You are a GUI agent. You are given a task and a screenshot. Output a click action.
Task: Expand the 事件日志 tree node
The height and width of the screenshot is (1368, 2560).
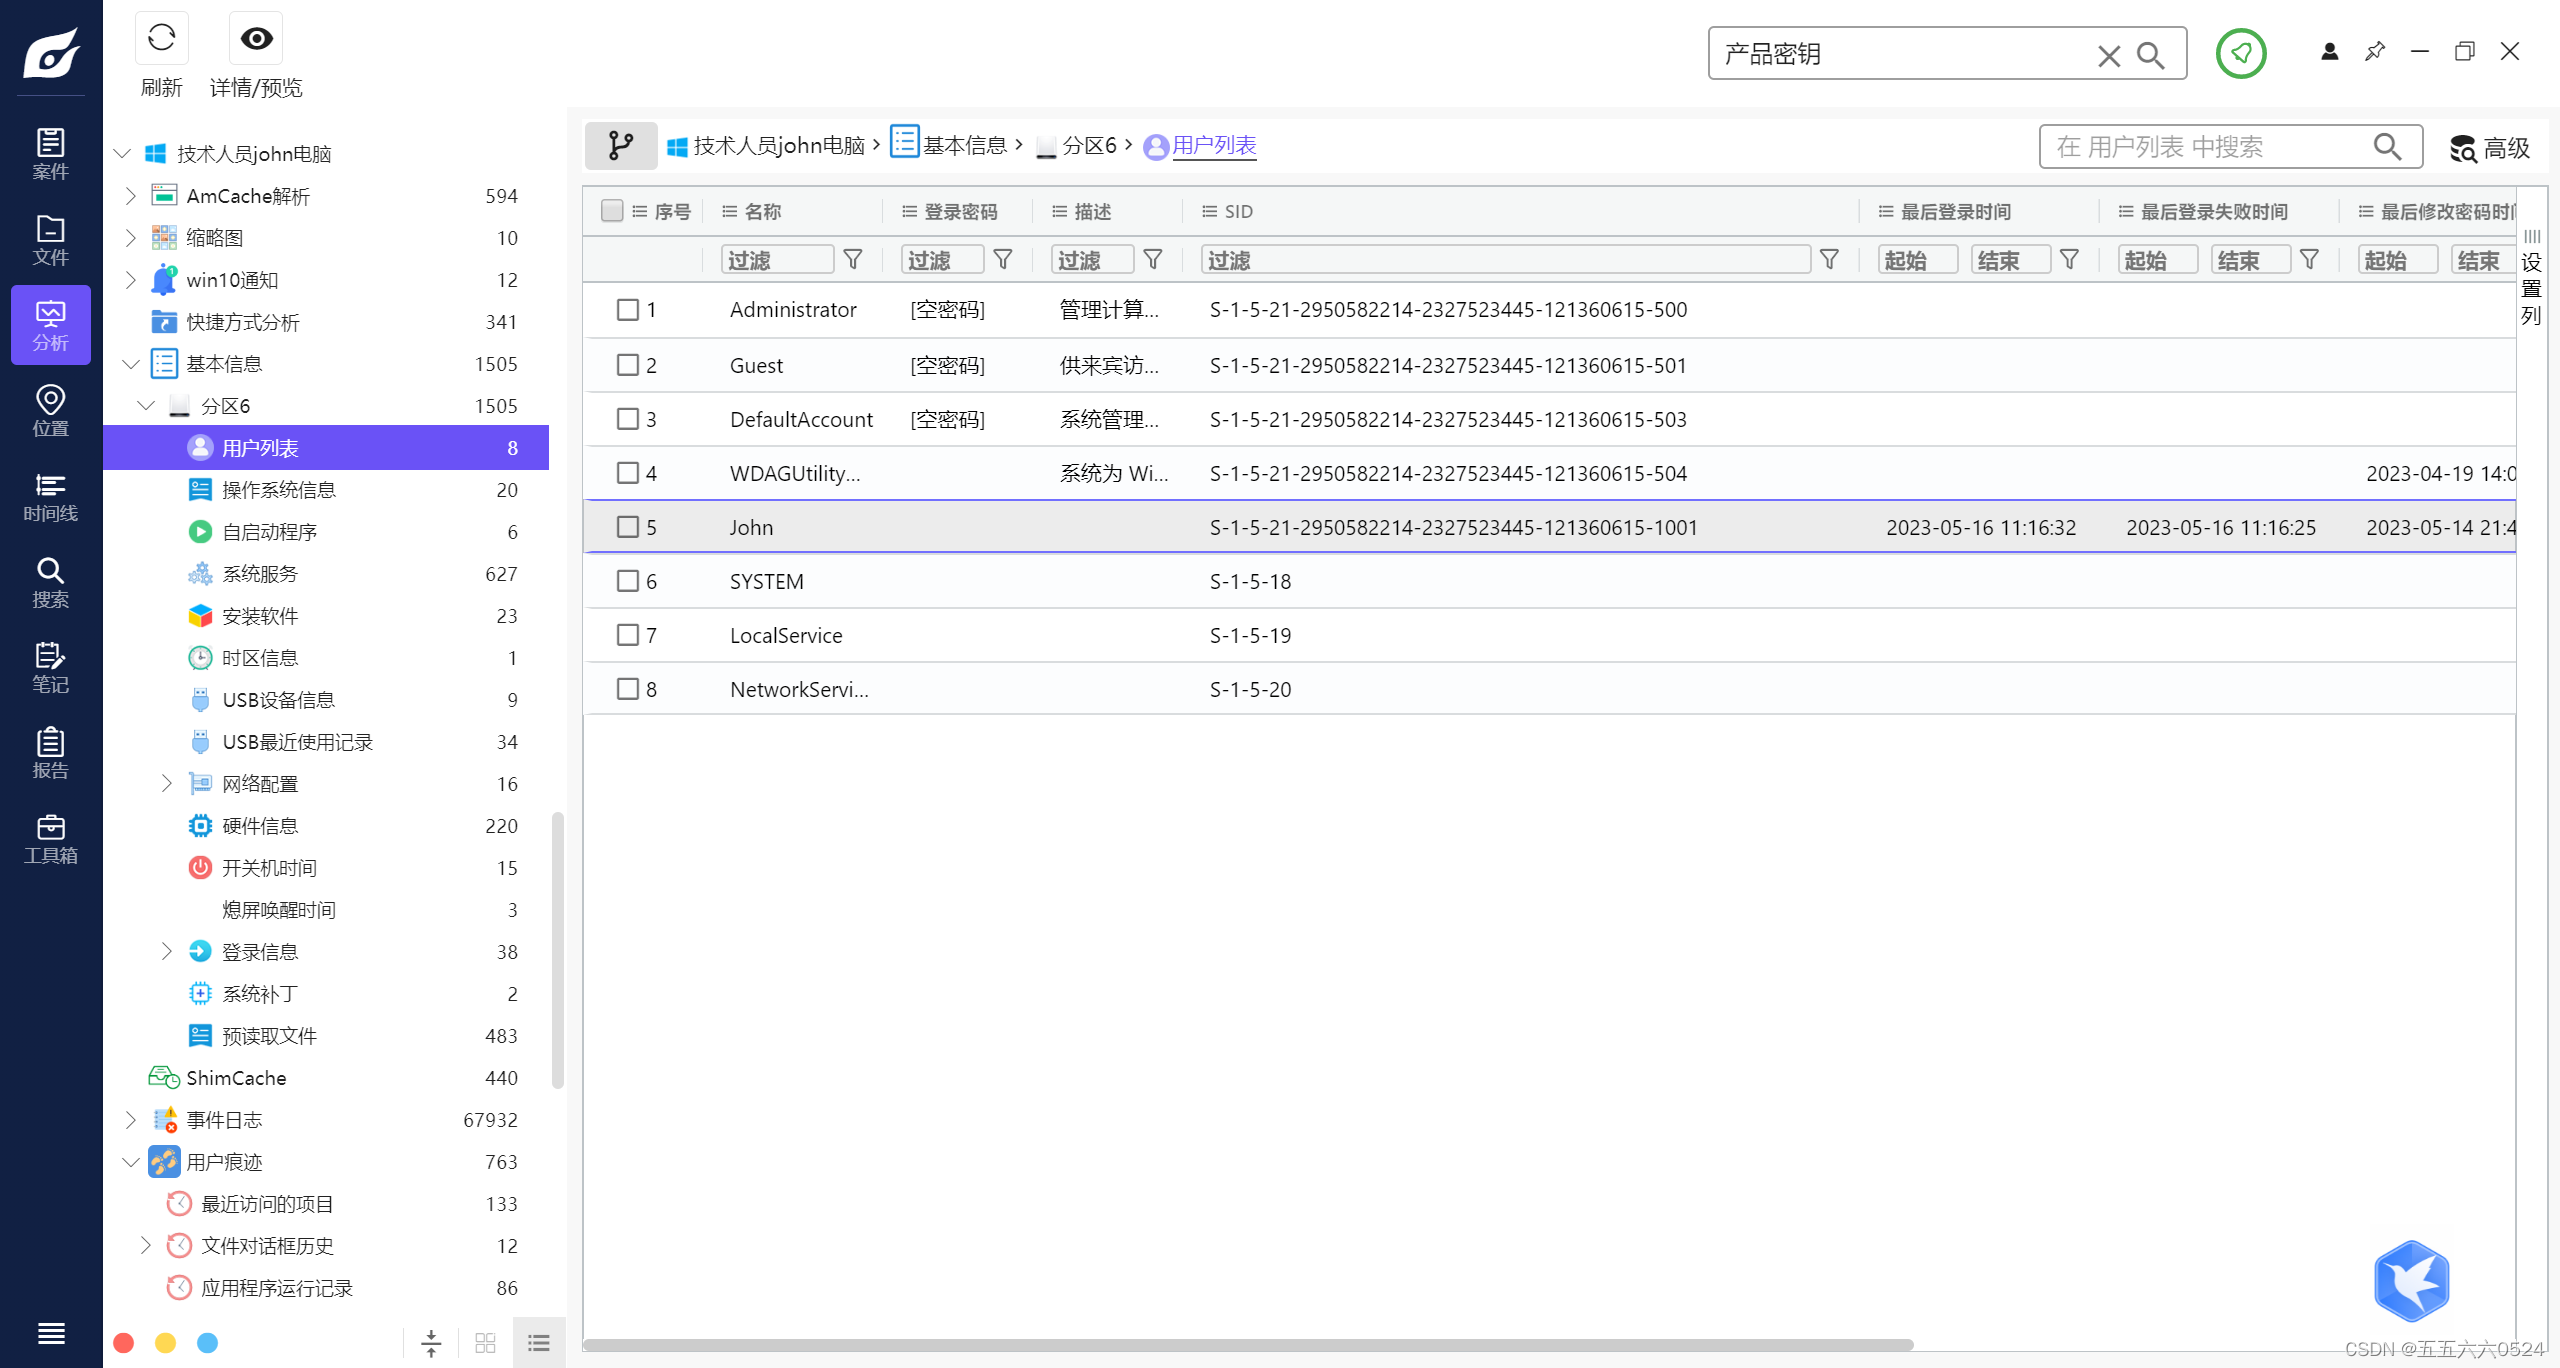pos(130,1120)
